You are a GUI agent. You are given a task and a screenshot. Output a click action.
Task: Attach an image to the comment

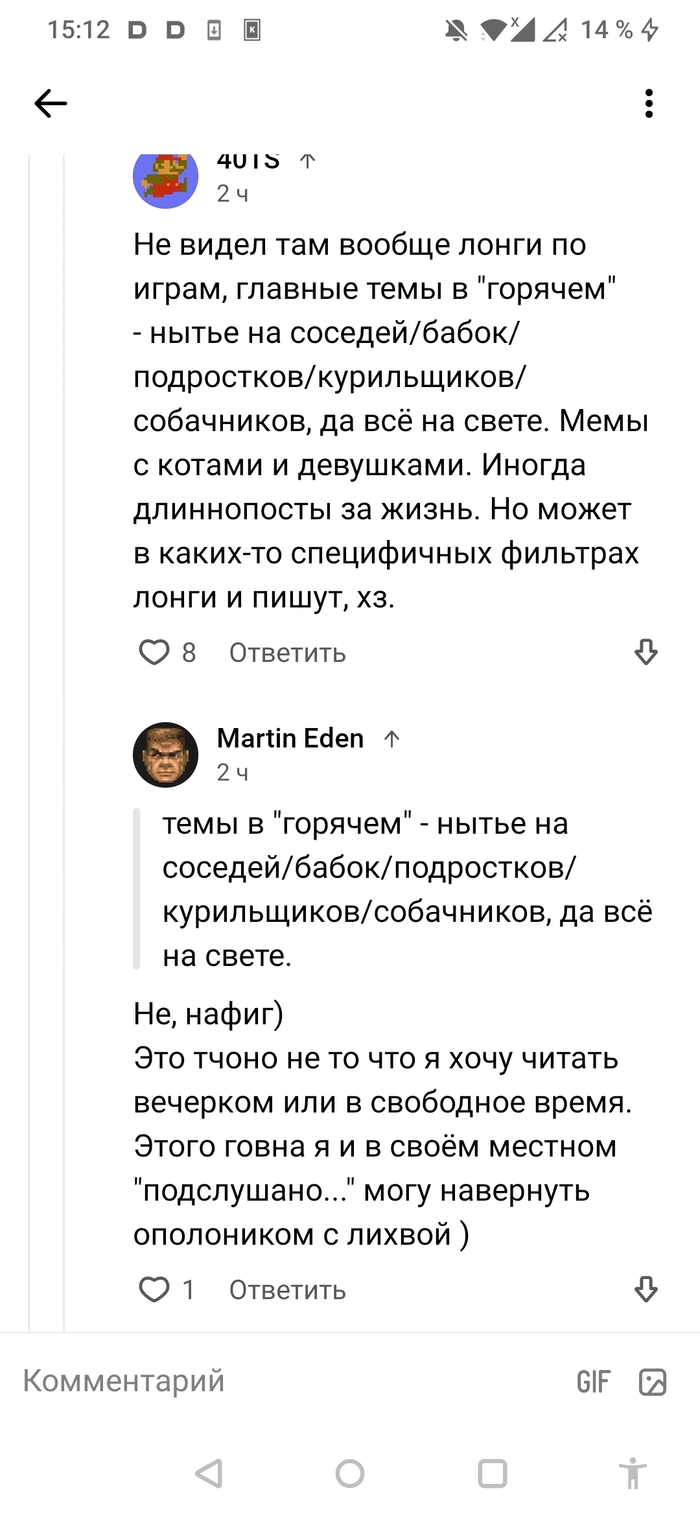pyautogui.click(x=652, y=1382)
